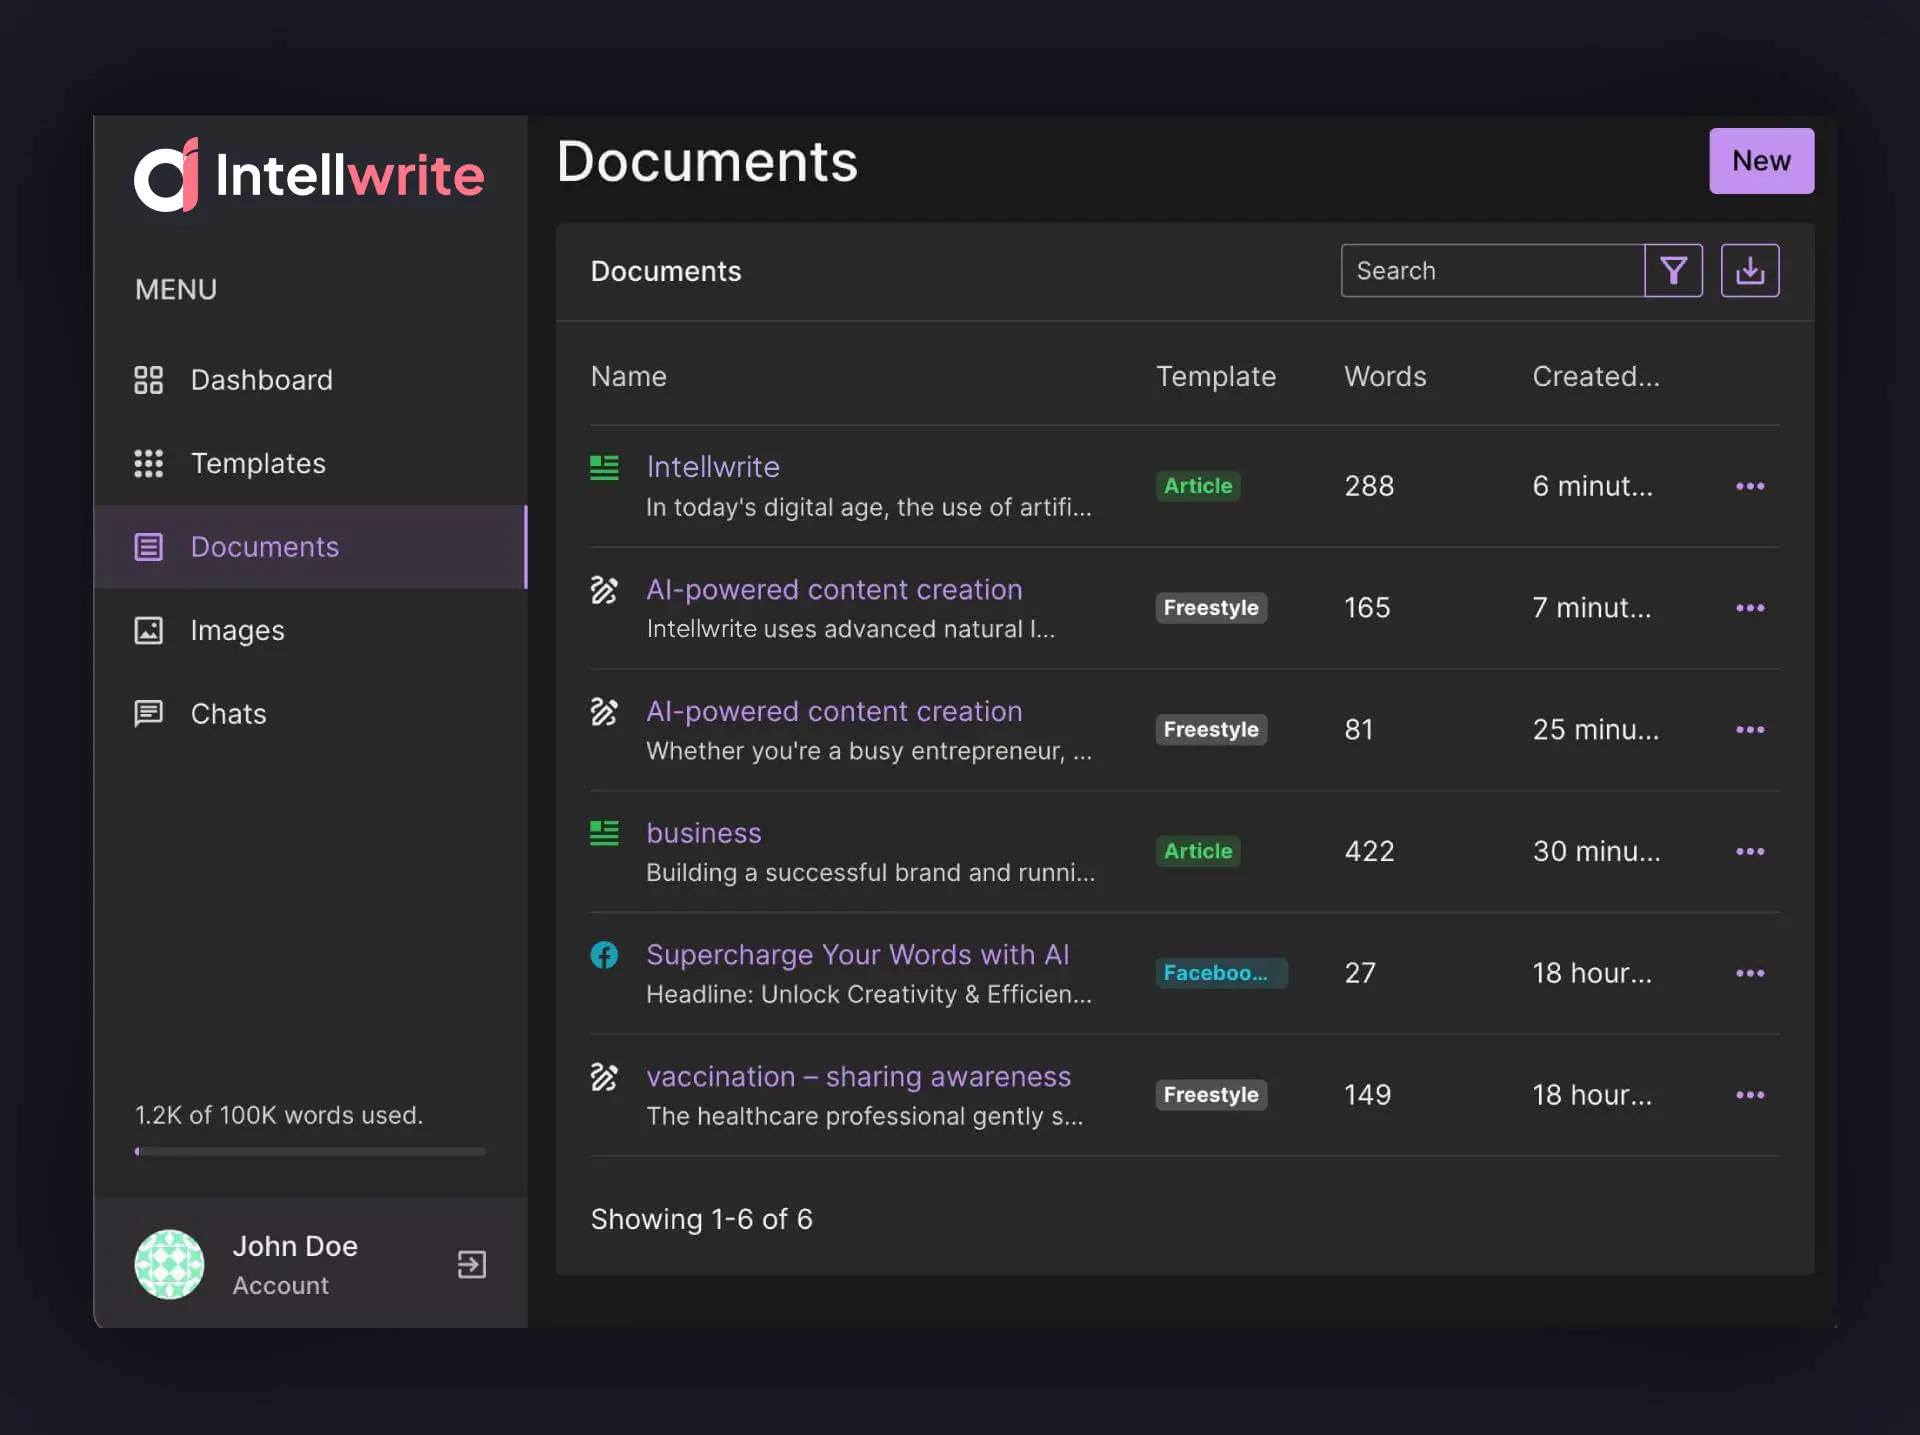Open options menu for Intellwrite document
1920x1435 pixels.
coord(1749,486)
